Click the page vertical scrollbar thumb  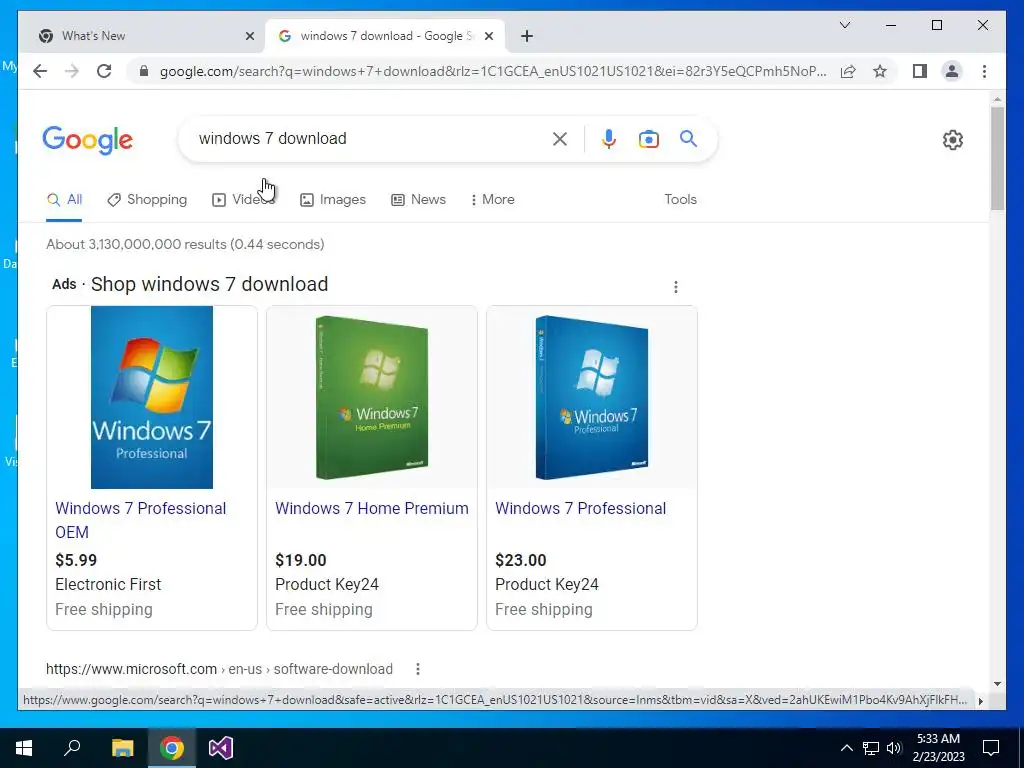coord(997,159)
